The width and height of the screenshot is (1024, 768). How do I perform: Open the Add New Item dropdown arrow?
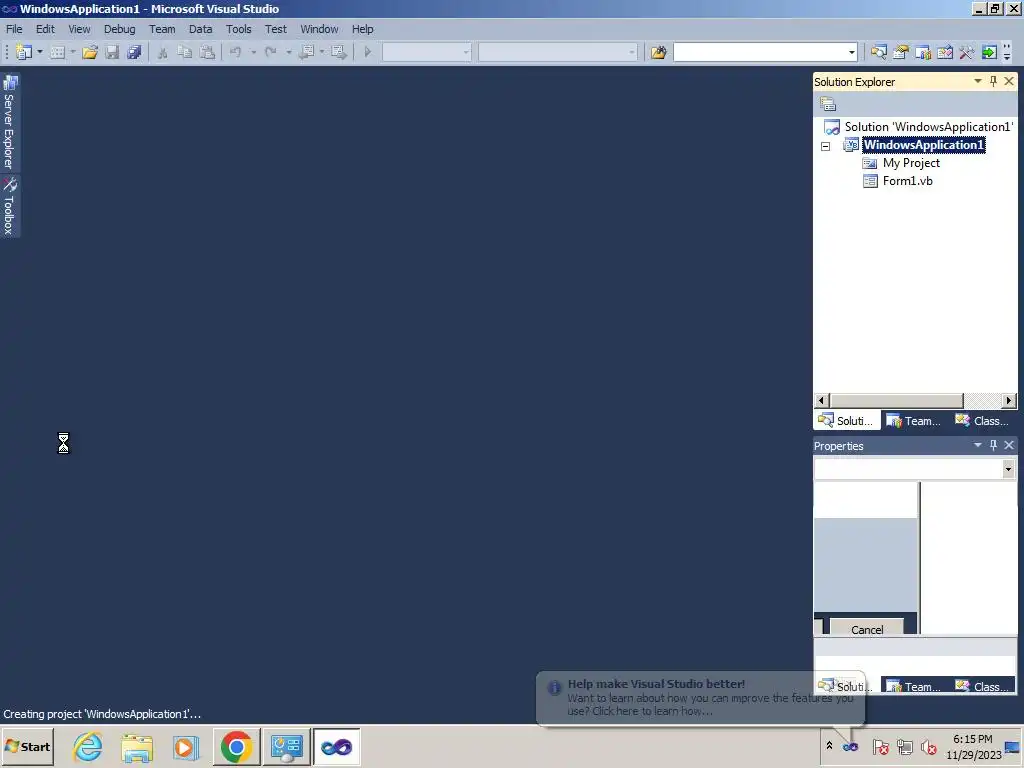(72, 52)
